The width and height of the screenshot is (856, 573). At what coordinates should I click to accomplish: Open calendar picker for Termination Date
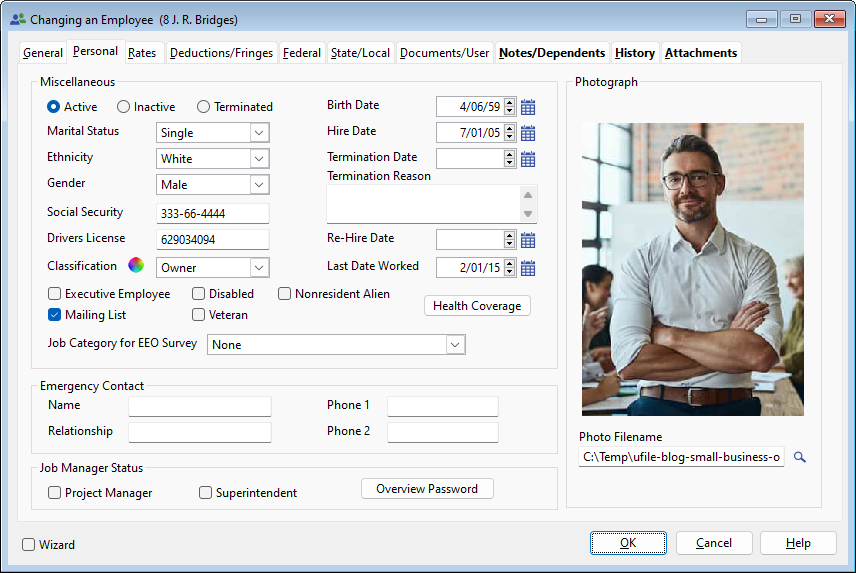coord(528,159)
